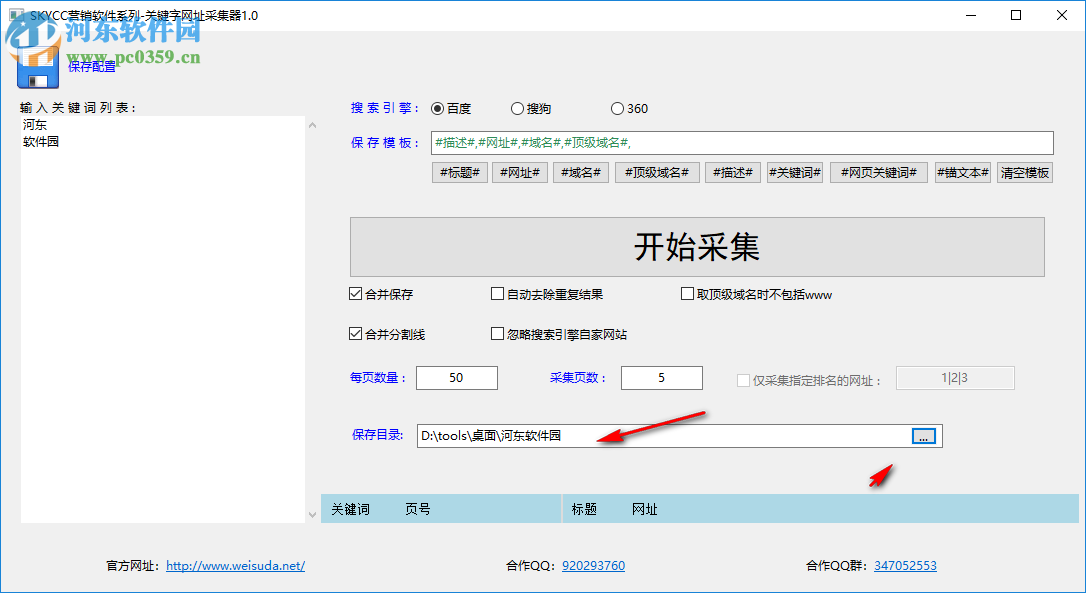Click 清空模板 to clear the template
1086x593 pixels.
click(1024, 172)
